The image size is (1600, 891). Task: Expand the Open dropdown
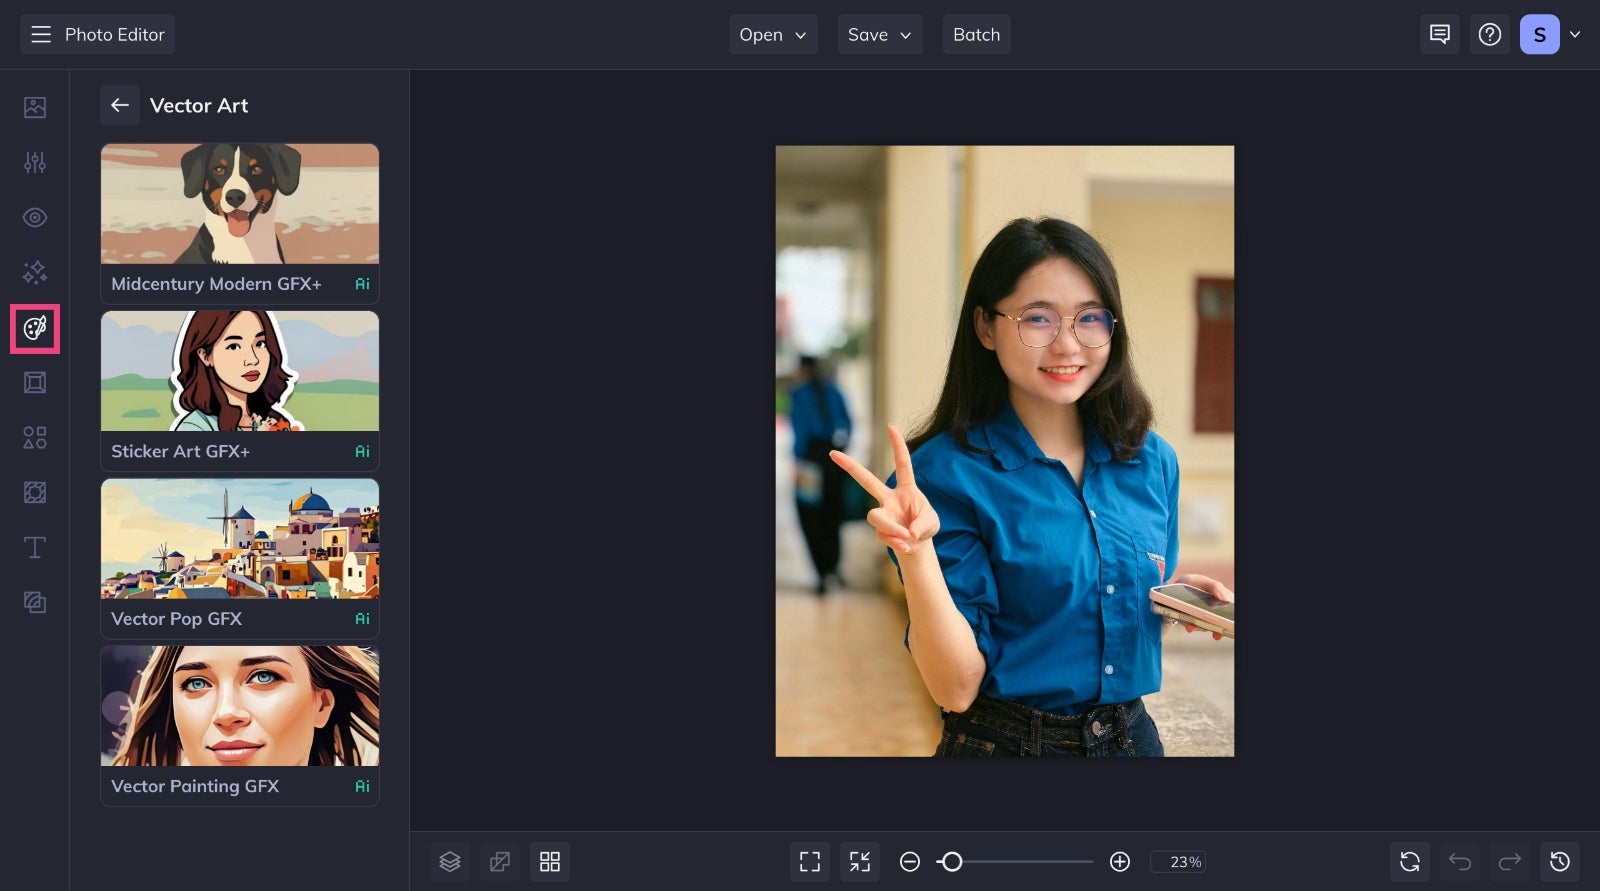pos(773,34)
